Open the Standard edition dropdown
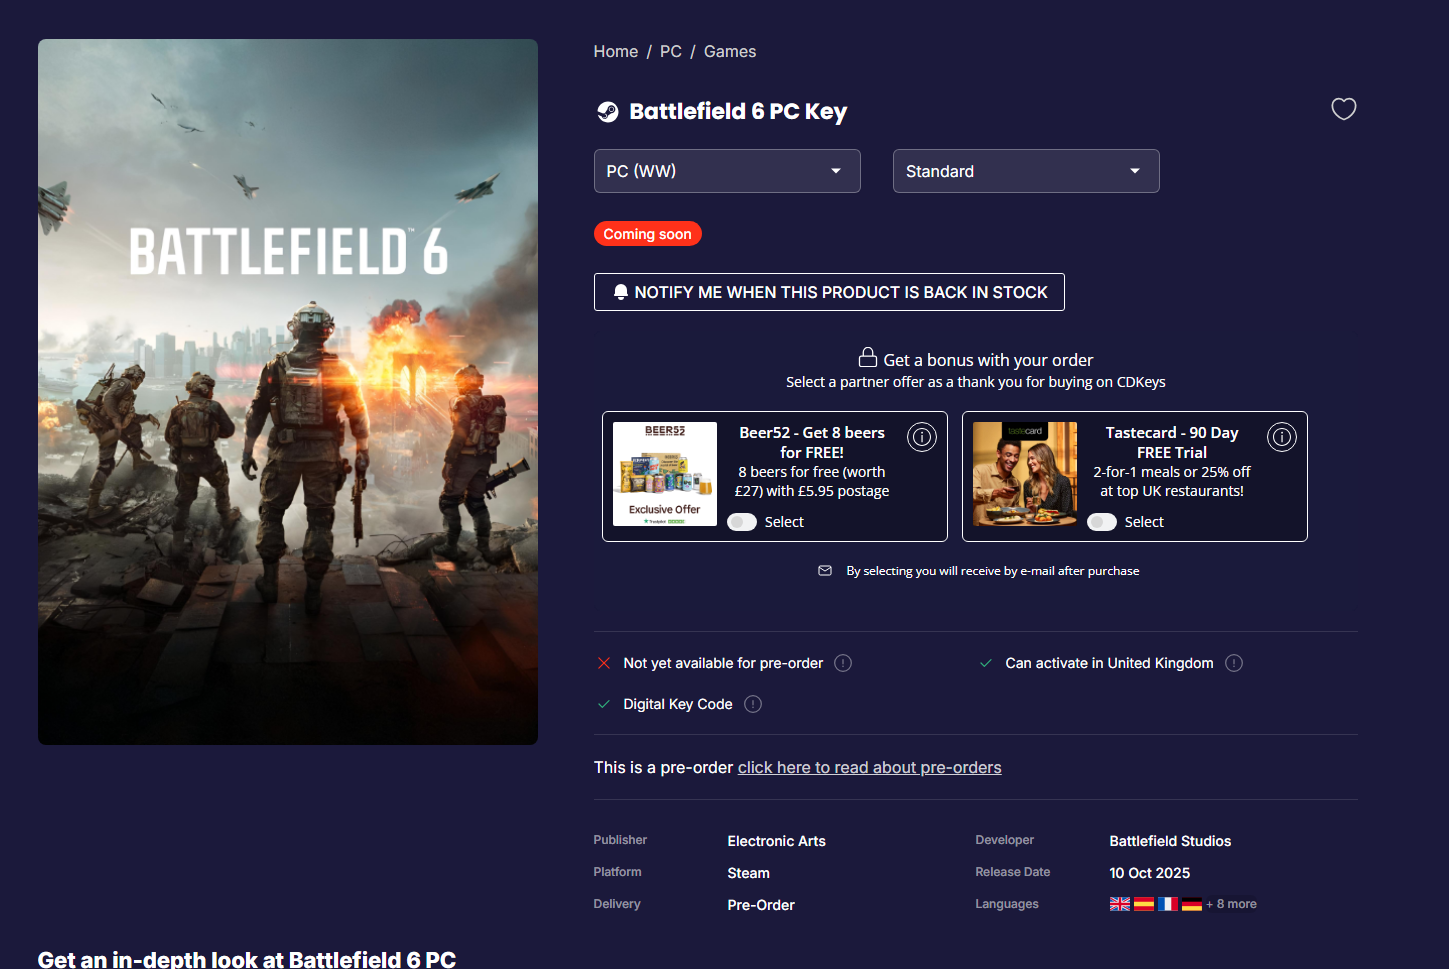The height and width of the screenshot is (969, 1449). [1026, 171]
